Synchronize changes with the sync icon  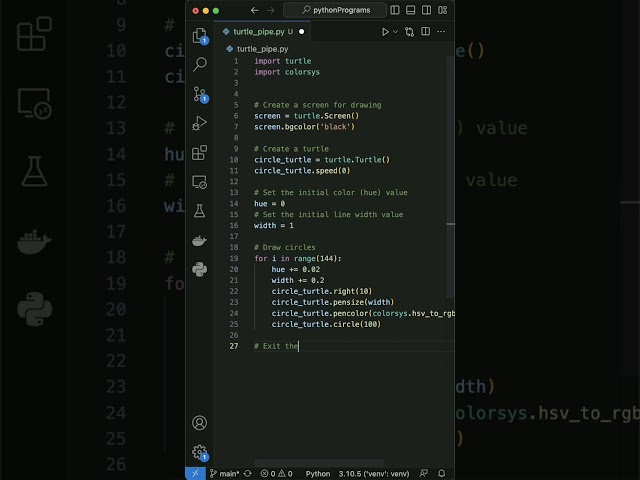click(247, 473)
